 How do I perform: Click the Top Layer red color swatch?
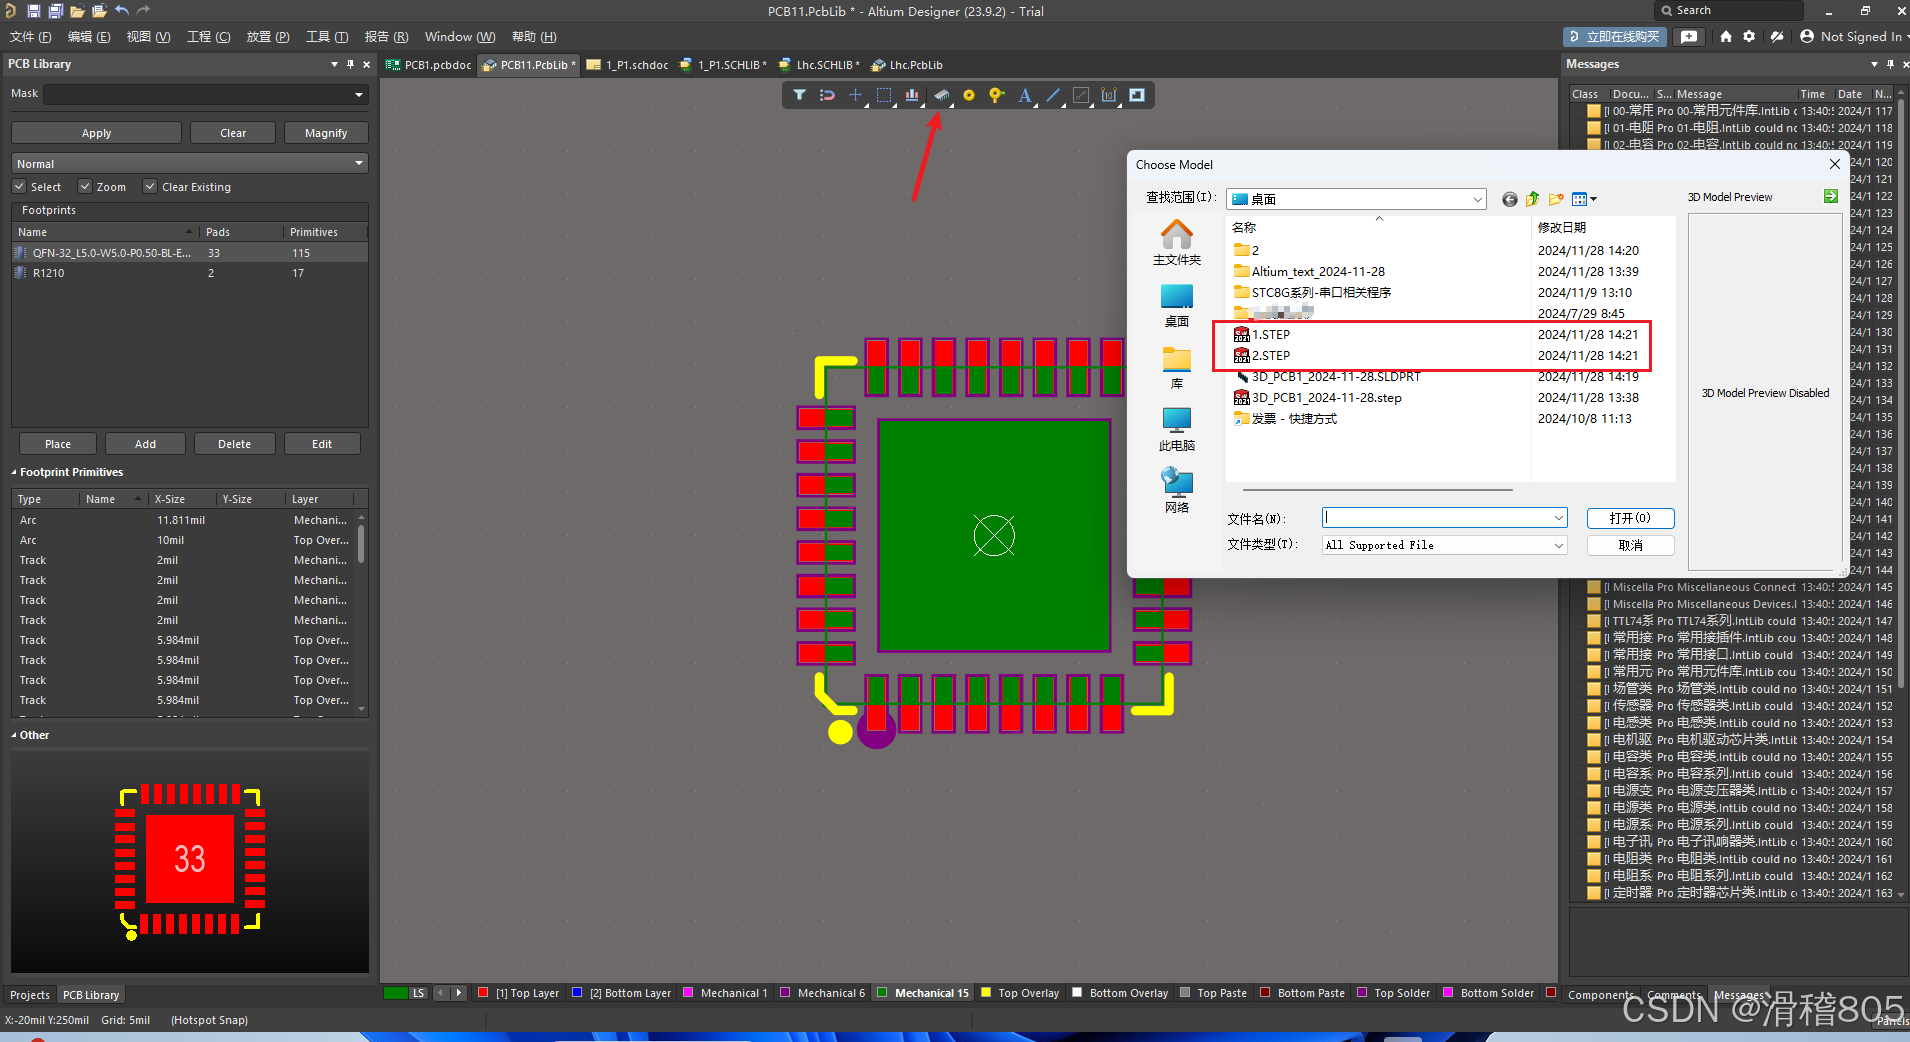(483, 993)
